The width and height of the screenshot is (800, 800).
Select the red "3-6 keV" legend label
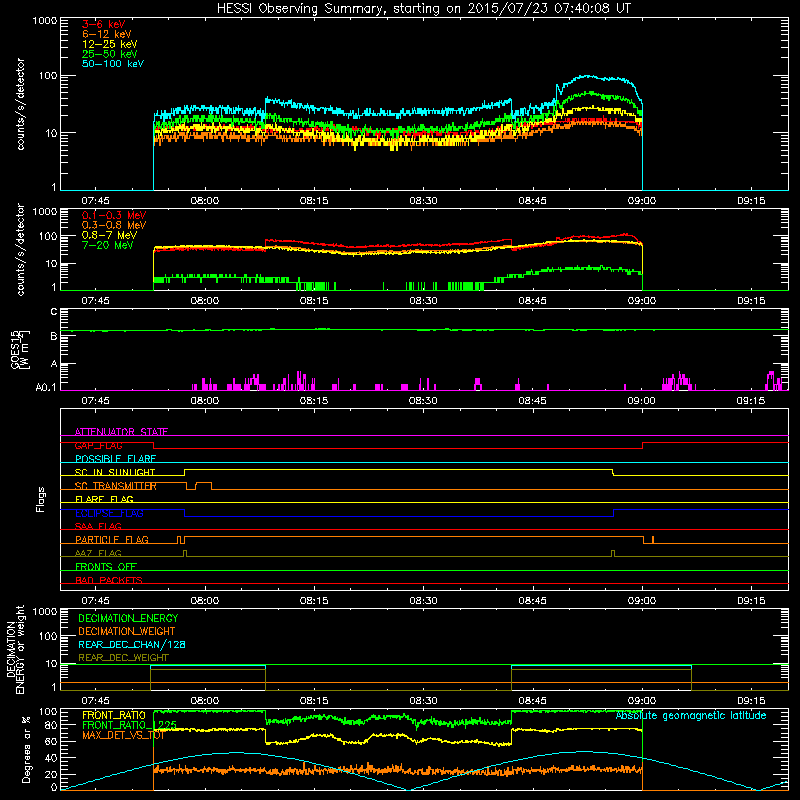pos(104,24)
